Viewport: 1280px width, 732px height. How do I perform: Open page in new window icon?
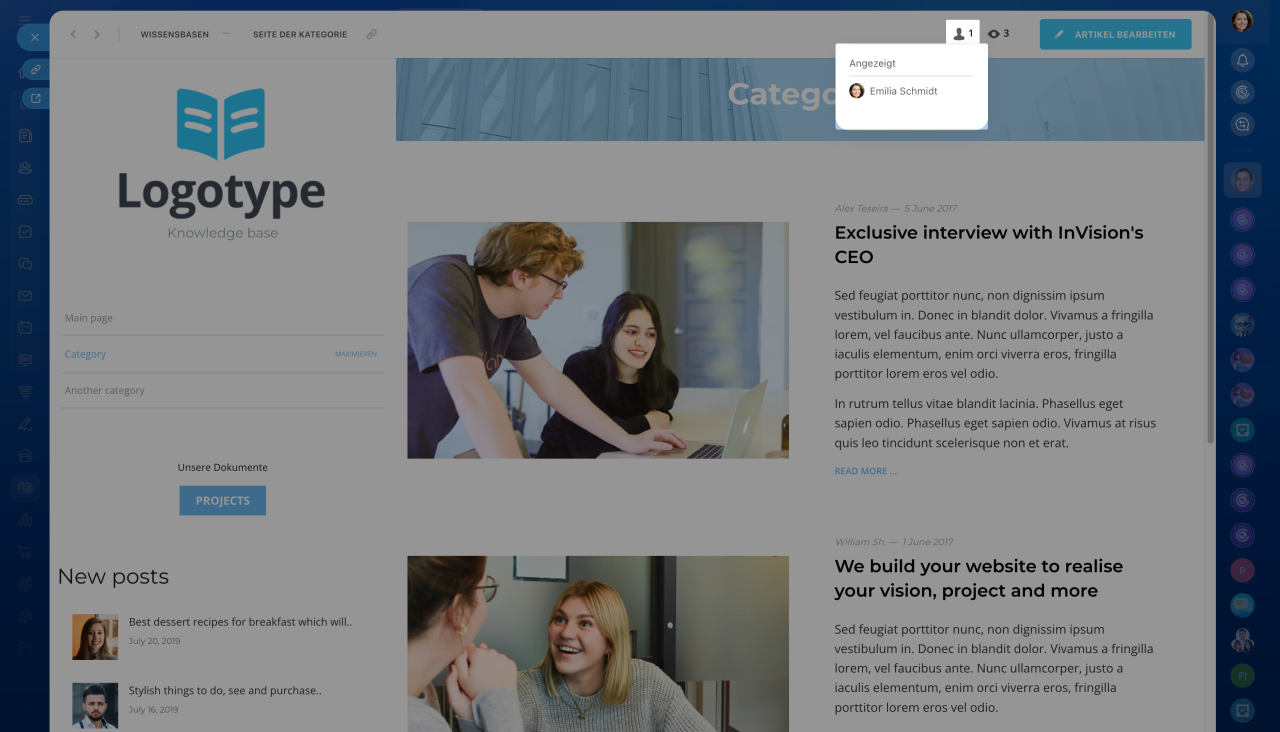pos(35,98)
